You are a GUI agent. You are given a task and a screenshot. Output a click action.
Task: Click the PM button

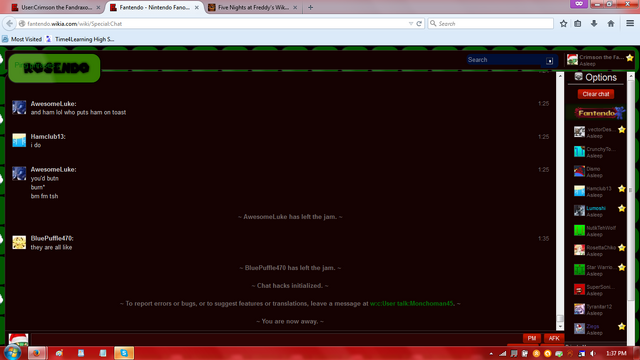coord(532,338)
